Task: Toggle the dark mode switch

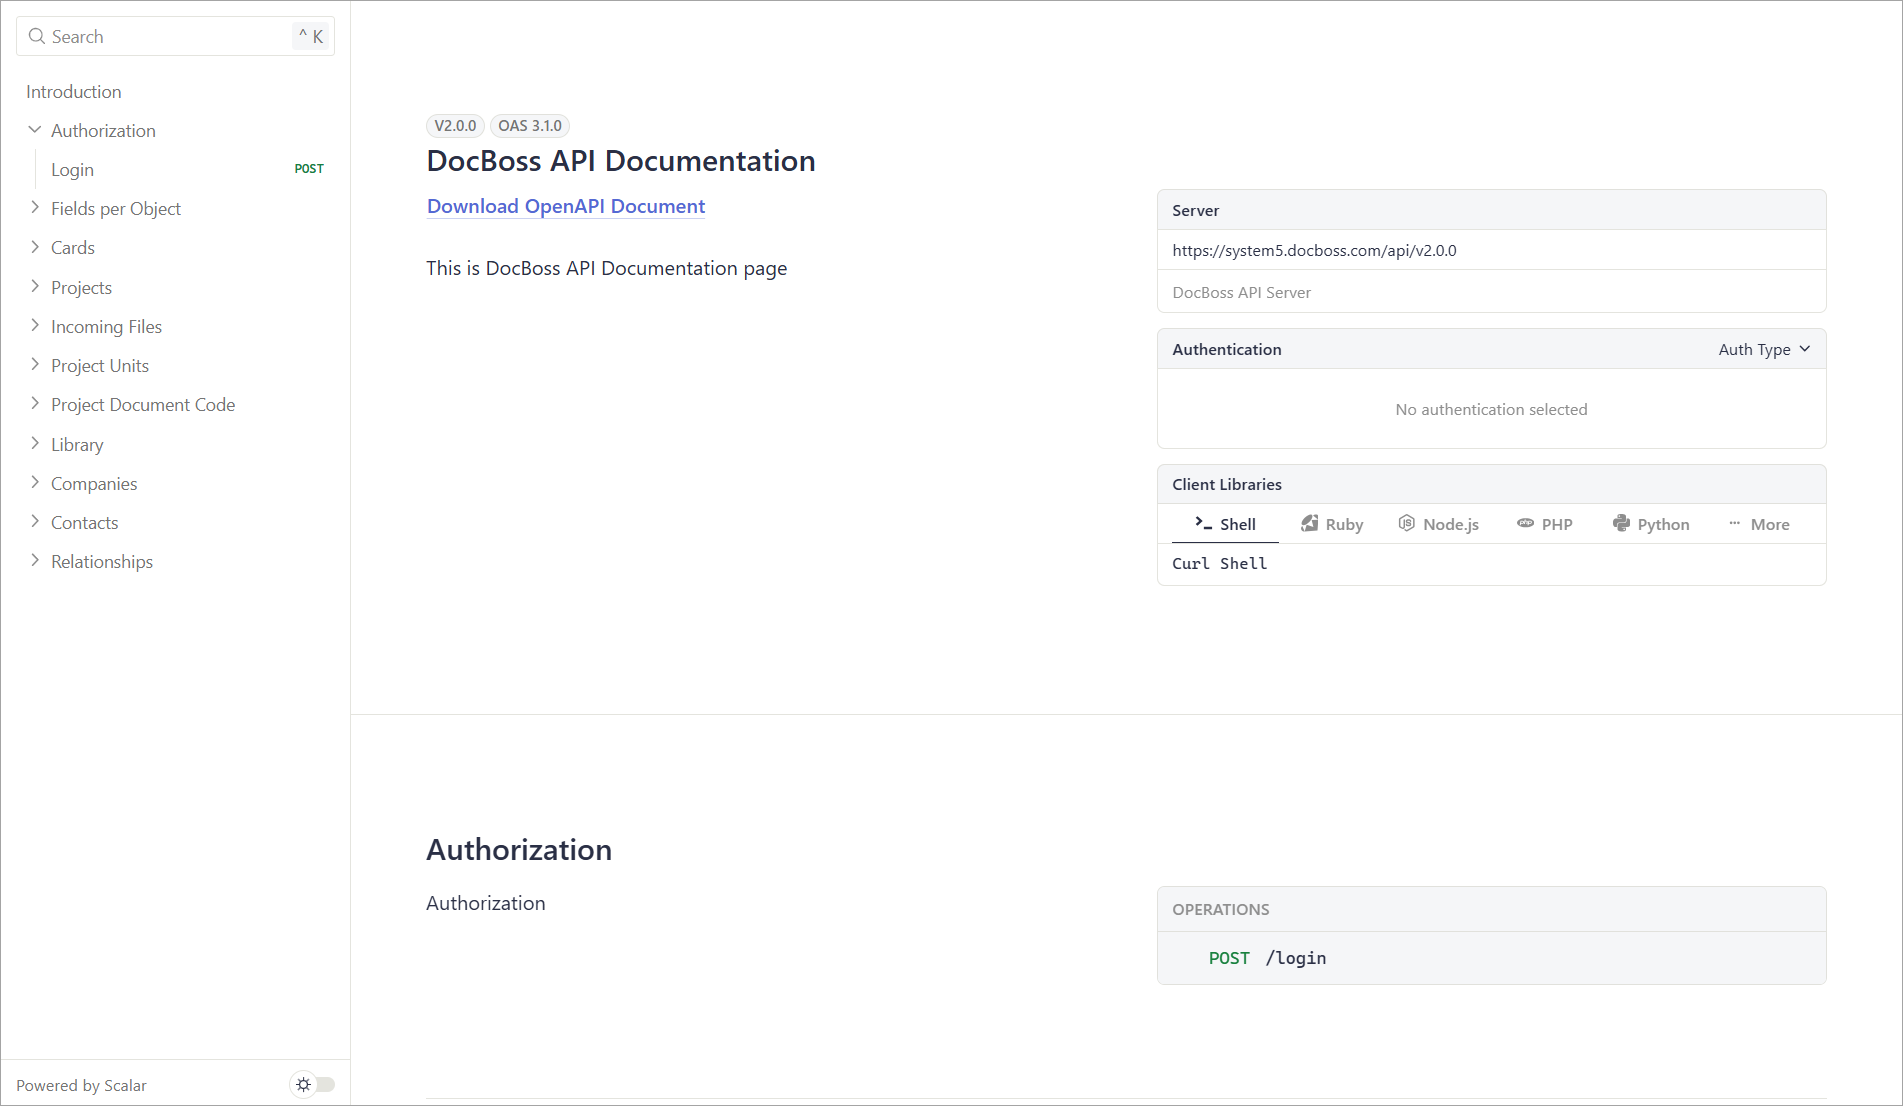Action: (313, 1084)
